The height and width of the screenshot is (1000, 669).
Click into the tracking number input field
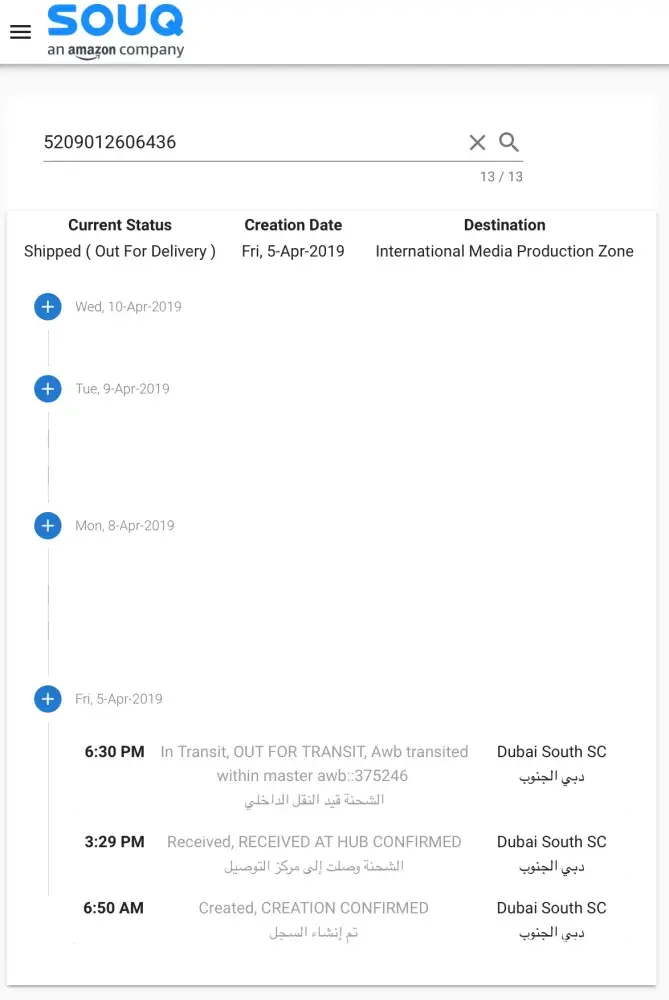pos(250,142)
